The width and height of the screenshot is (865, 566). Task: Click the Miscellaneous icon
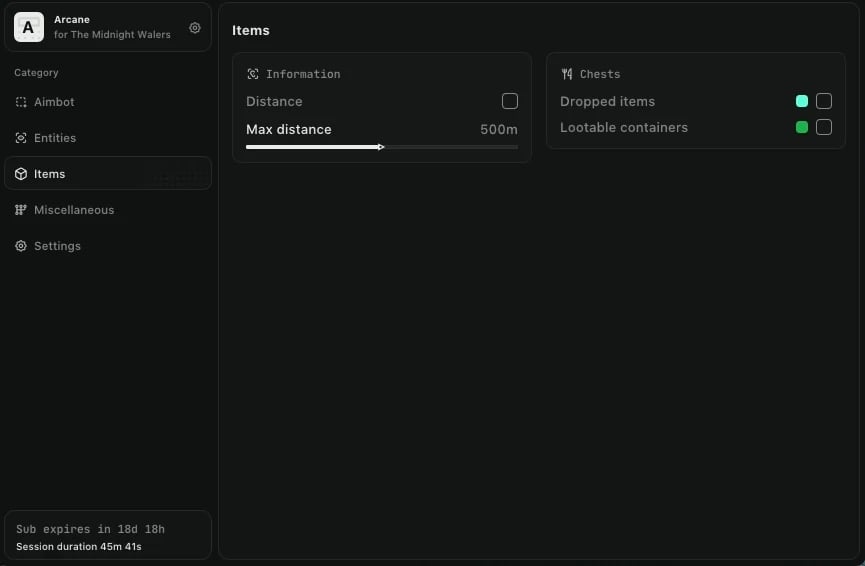(x=21, y=210)
